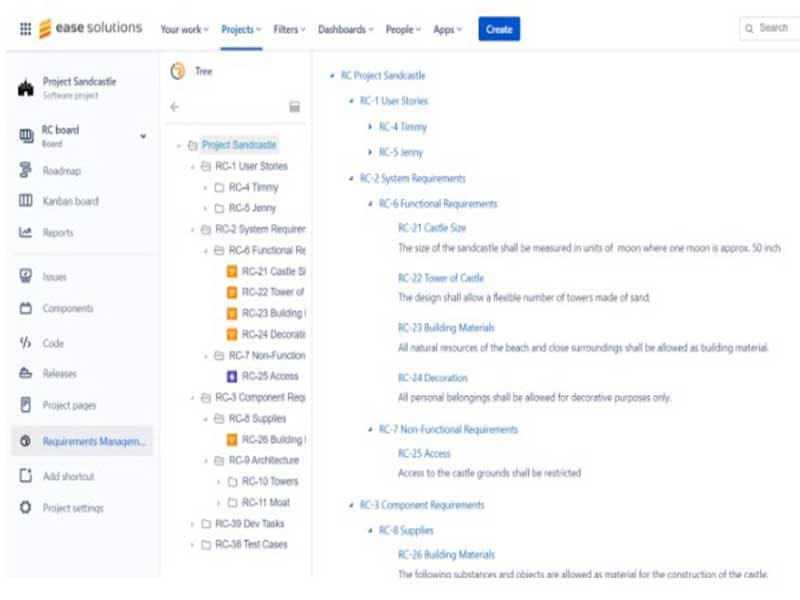Screen dimensions: 800x600
Task: Click the Releases ship icon
Action: tap(26, 374)
